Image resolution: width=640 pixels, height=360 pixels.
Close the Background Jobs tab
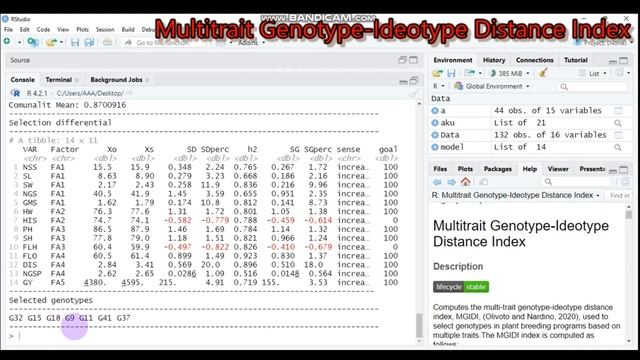pos(147,80)
